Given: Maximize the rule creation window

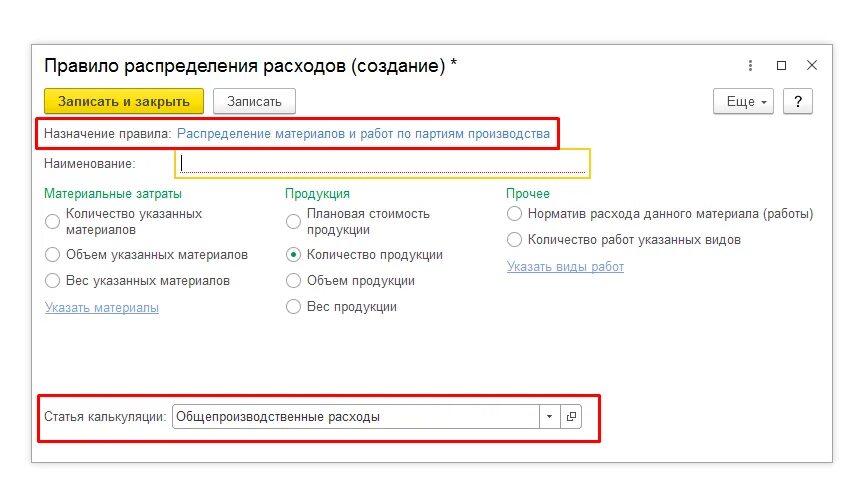Looking at the screenshot, I should tap(782, 66).
